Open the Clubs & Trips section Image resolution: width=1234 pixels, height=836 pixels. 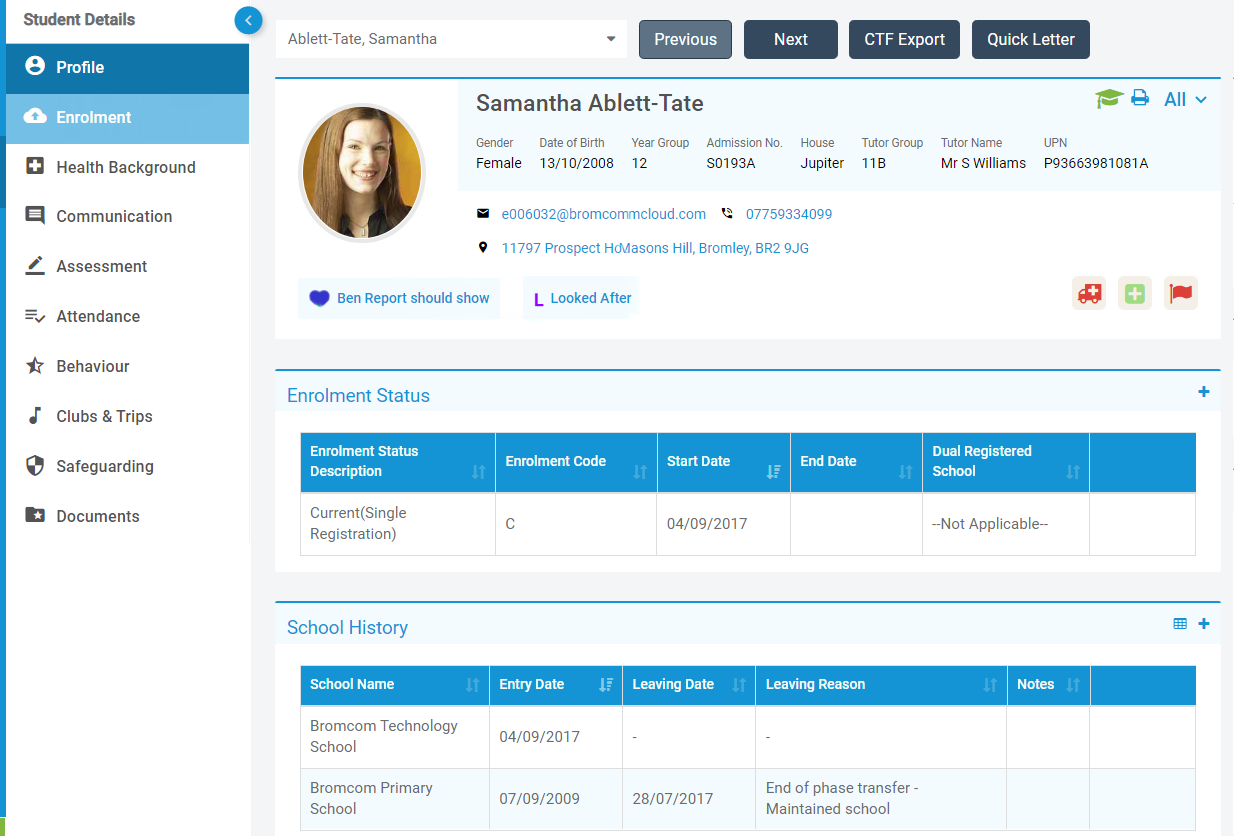click(127, 416)
